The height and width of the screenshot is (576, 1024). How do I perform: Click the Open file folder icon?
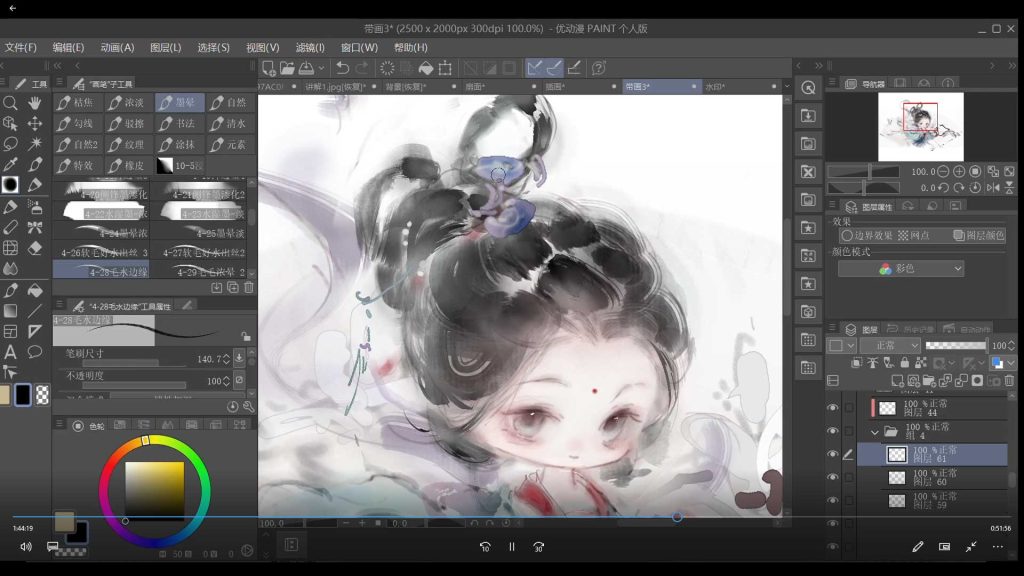pyautogui.click(x=287, y=68)
